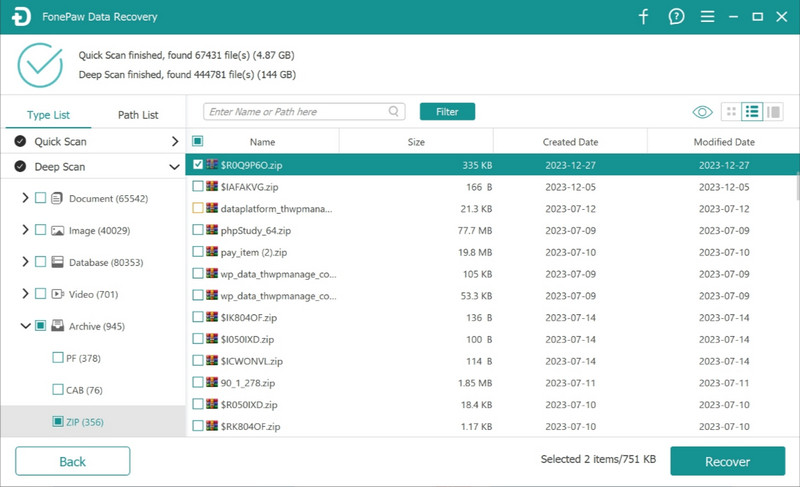This screenshot has width=800, height=487.
Task: Open the Facebook share icon
Action: click(643, 17)
